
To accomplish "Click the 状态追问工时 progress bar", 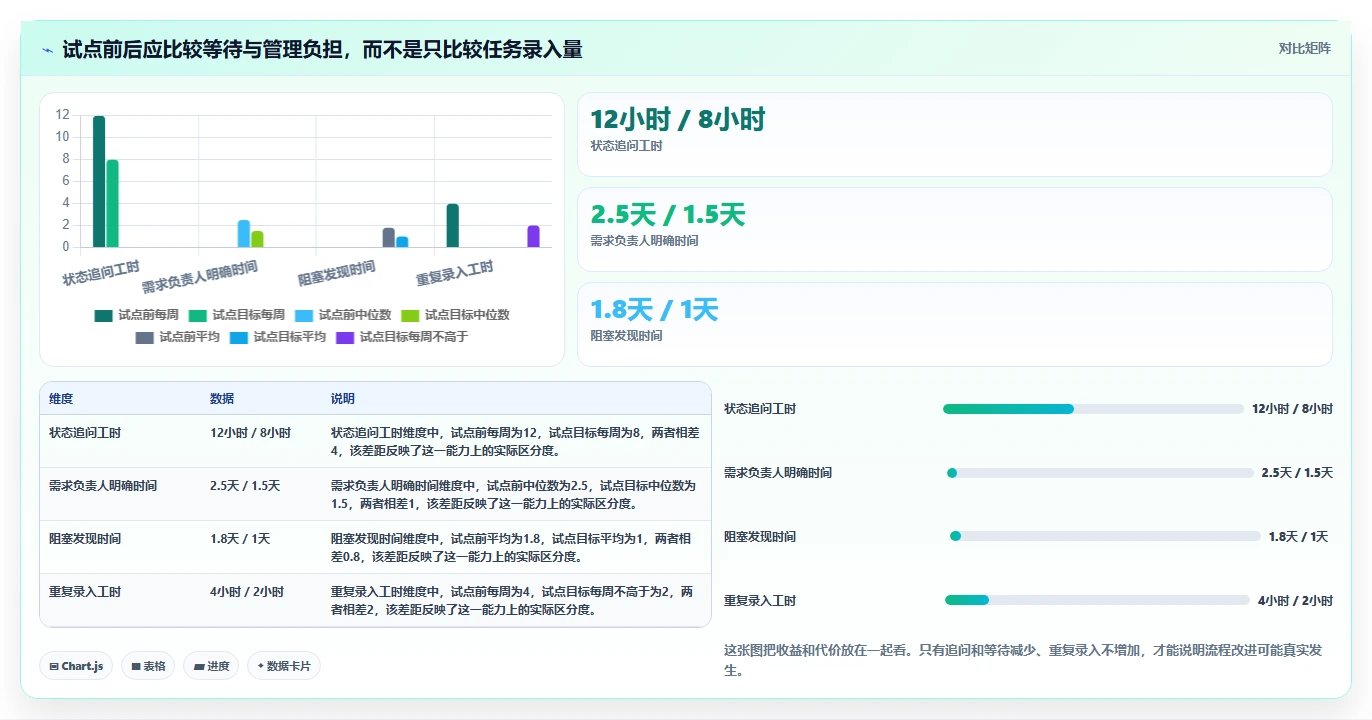I will 1093,409.
